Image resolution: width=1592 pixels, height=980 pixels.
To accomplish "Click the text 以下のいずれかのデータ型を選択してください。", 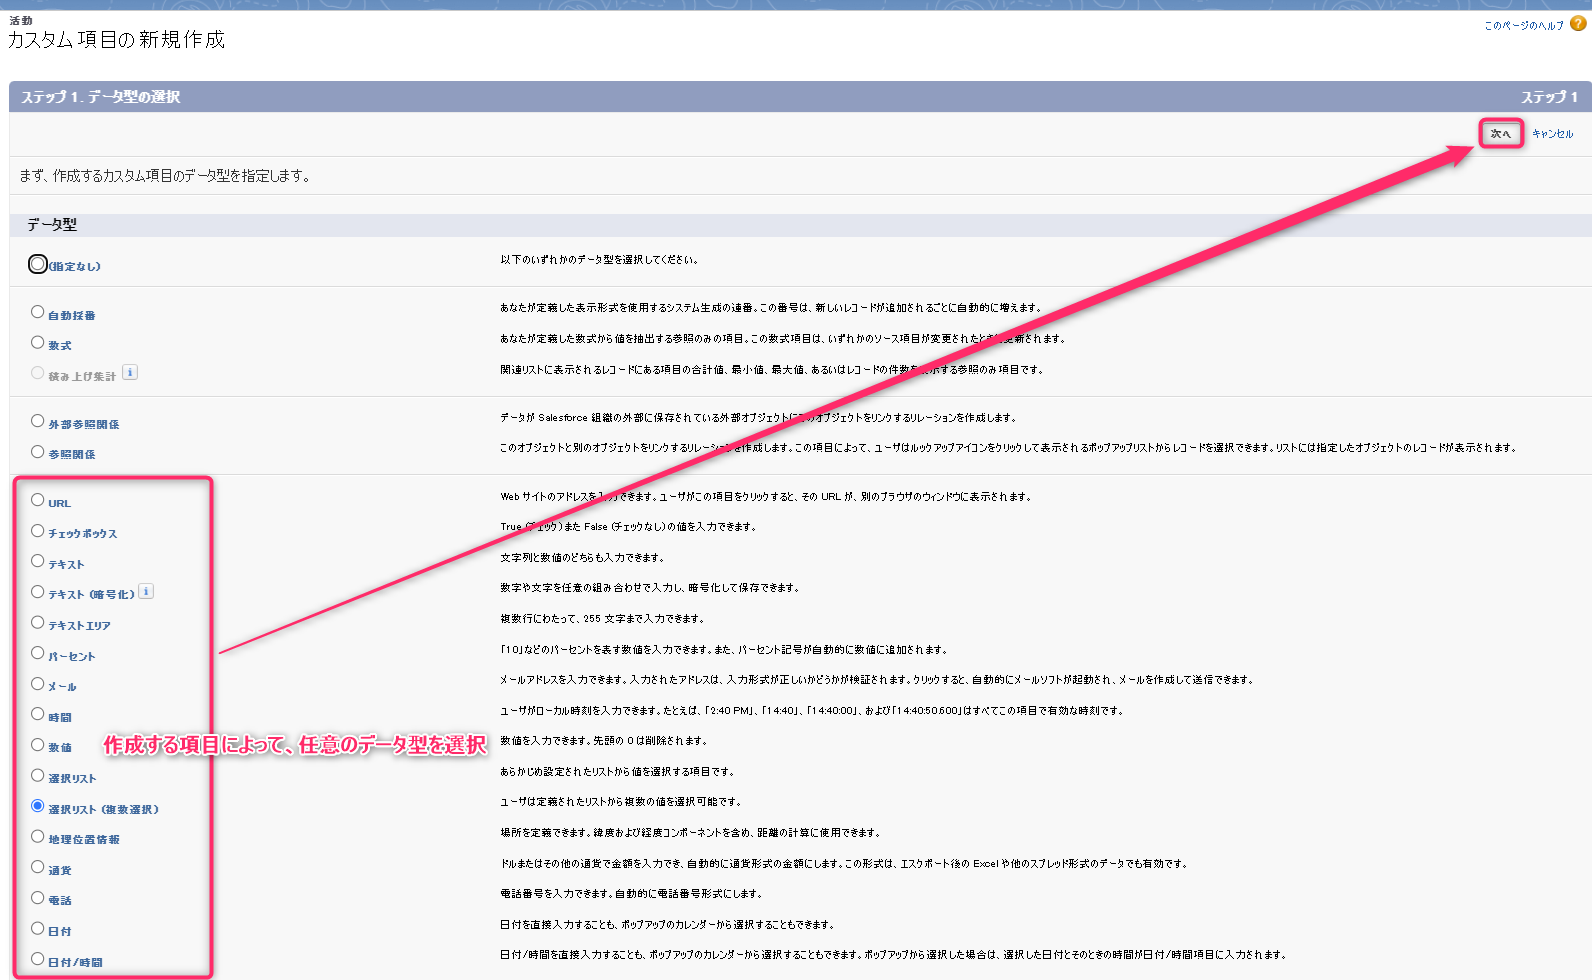I will pos(600,259).
